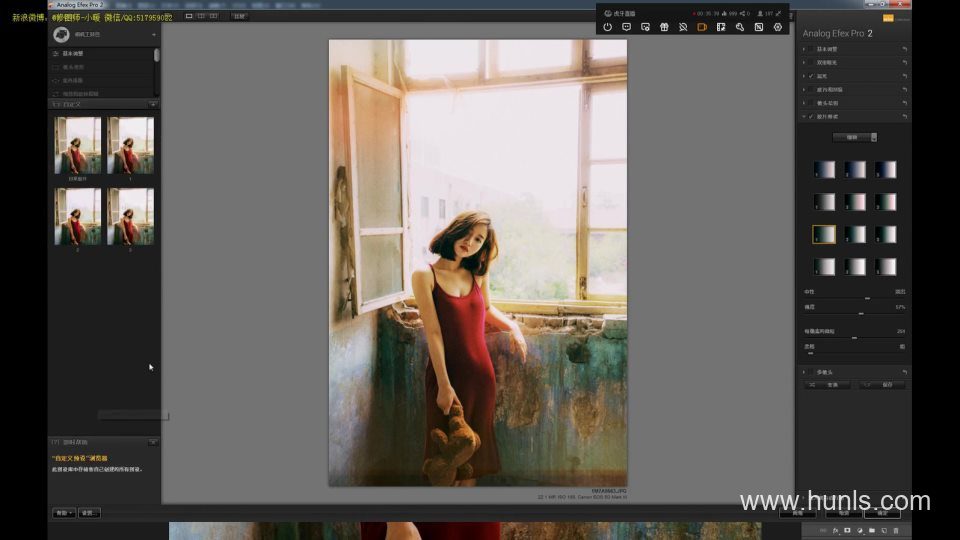Uncheck the third filter section checkbox

811,76
